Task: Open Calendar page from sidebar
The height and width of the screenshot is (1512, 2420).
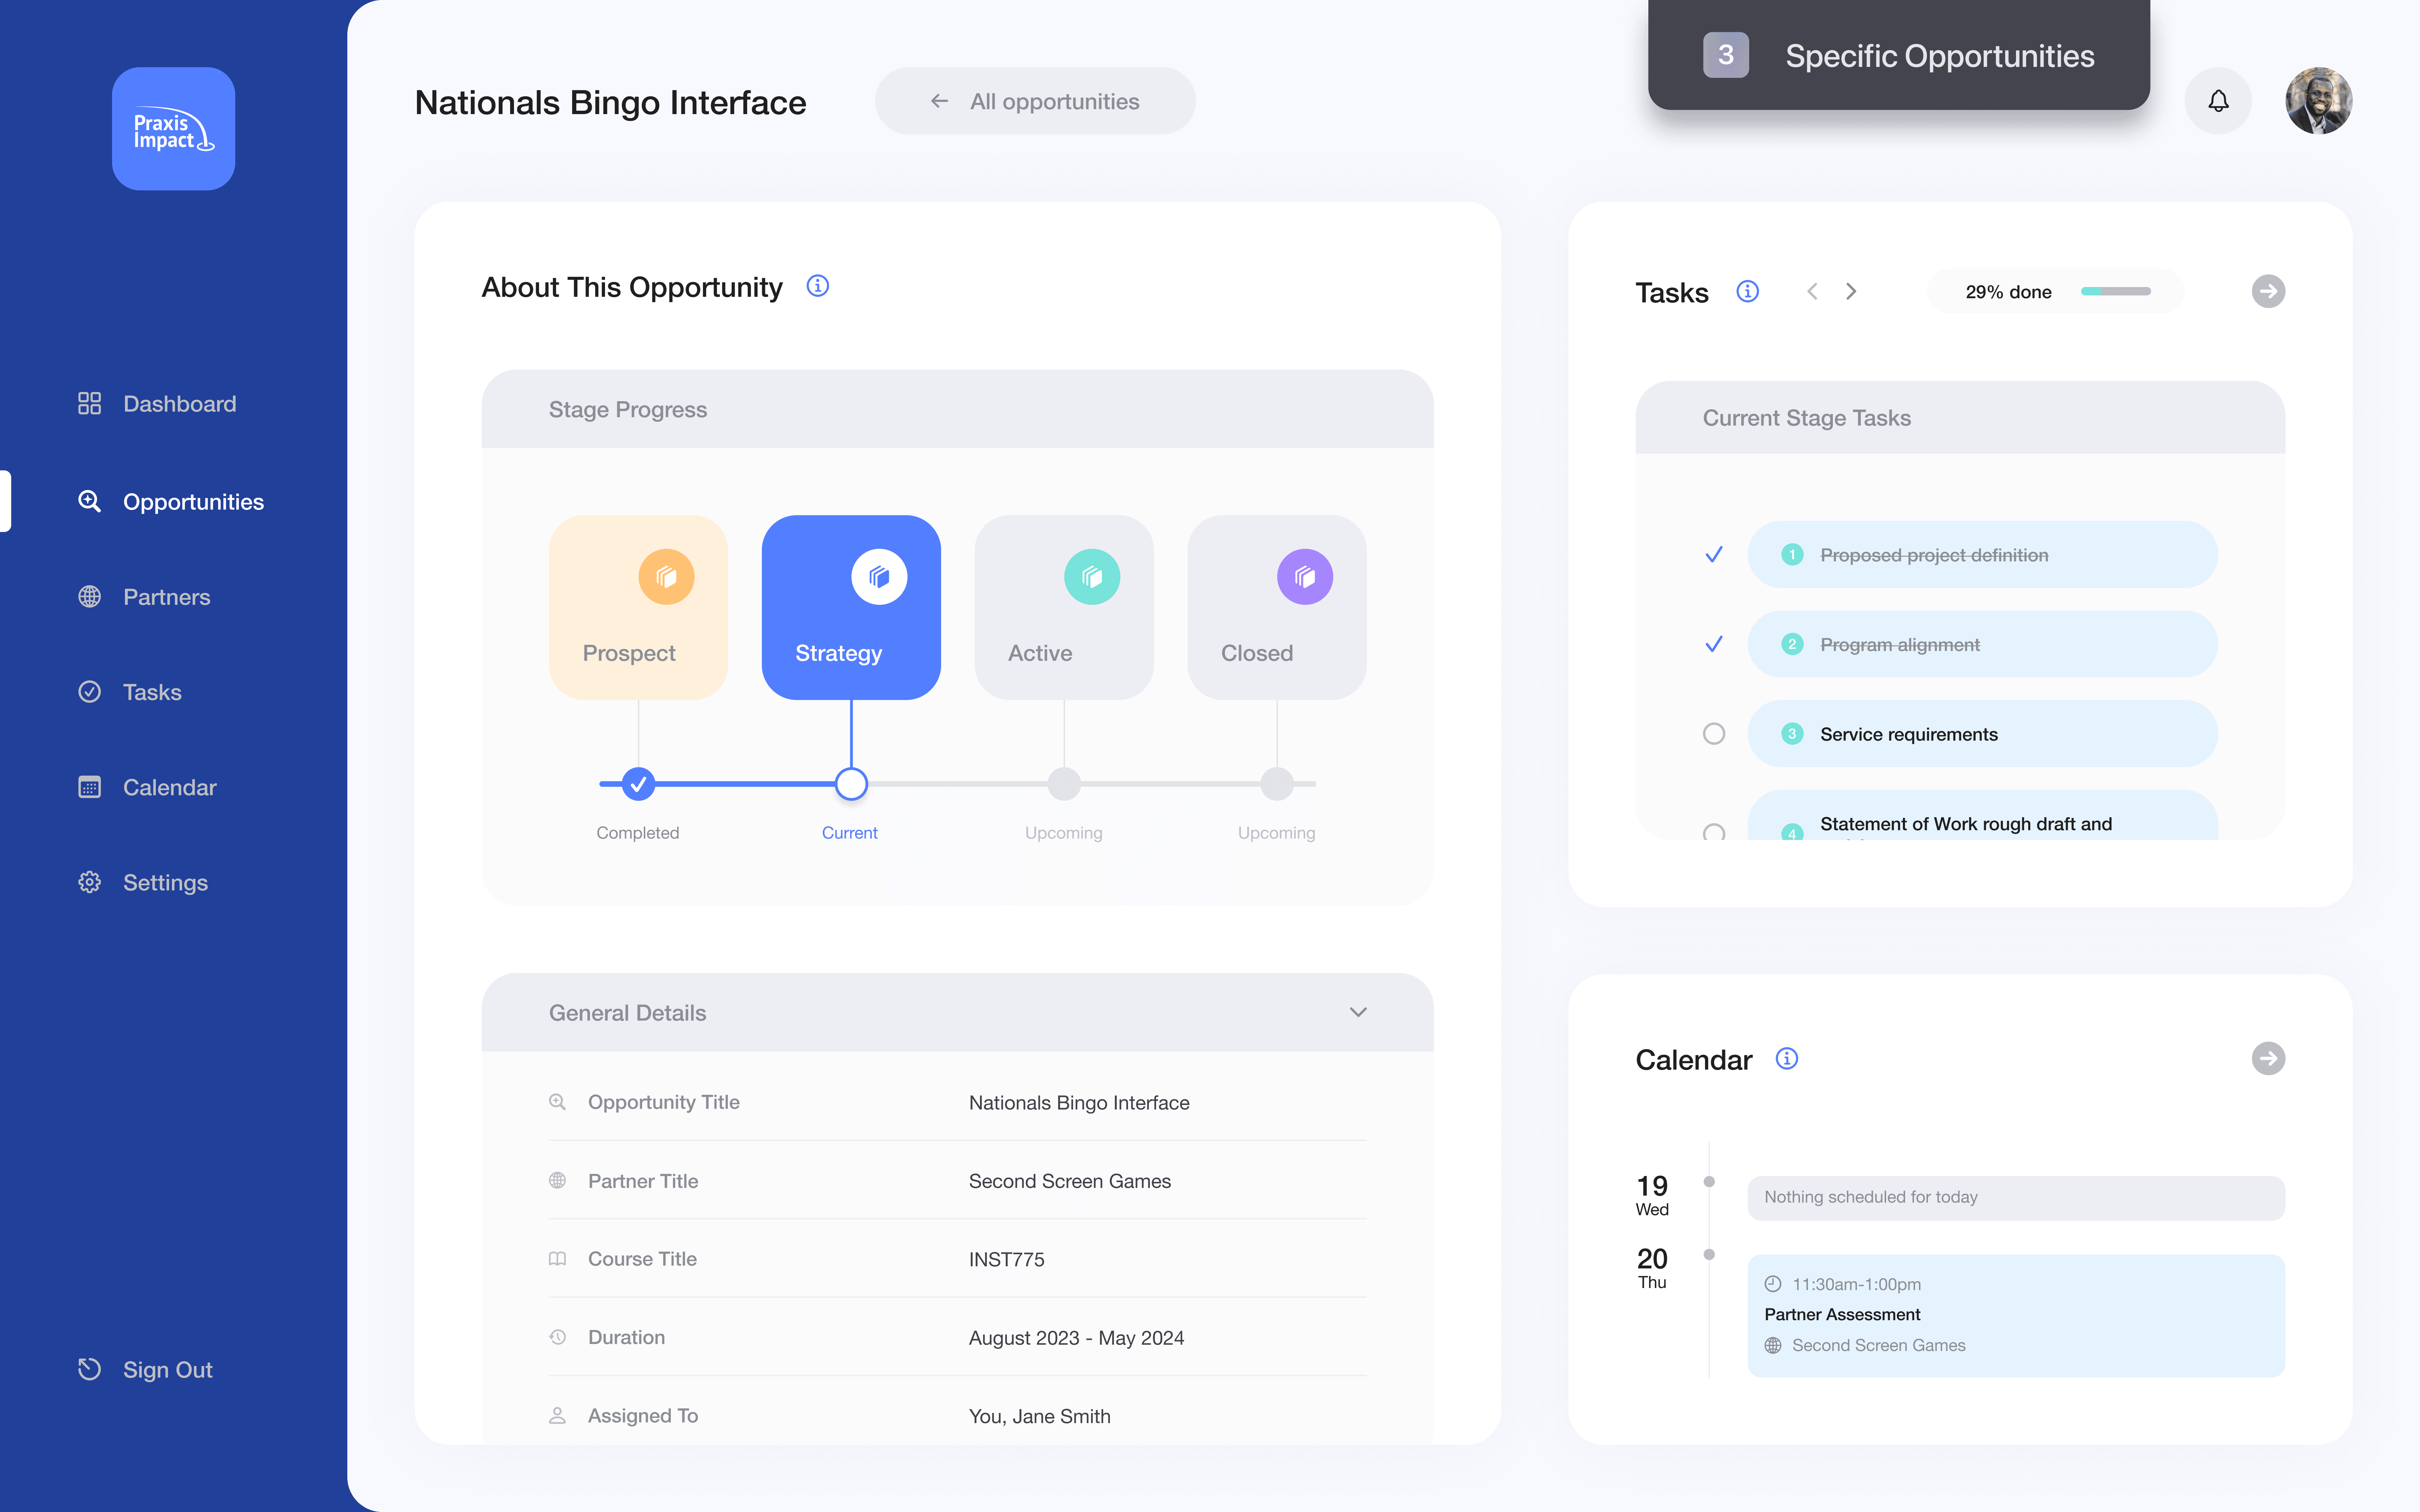Action: coord(148,787)
